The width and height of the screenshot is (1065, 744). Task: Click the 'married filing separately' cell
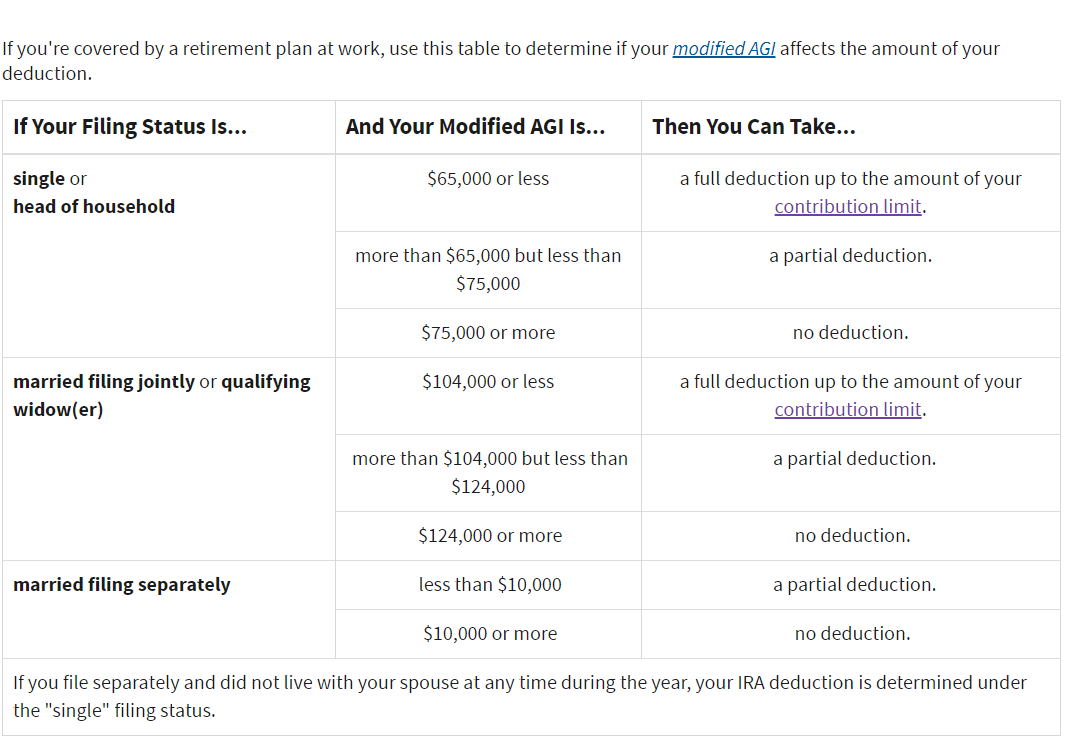168,609
